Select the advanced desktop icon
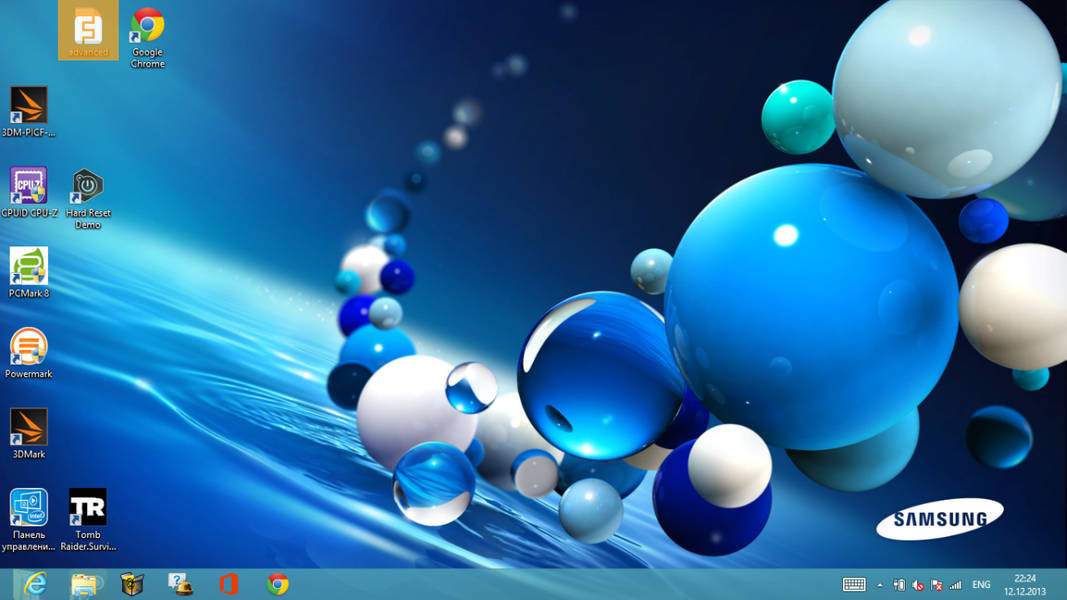This screenshot has height=600, width=1067. pyautogui.click(x=88, y=30)
